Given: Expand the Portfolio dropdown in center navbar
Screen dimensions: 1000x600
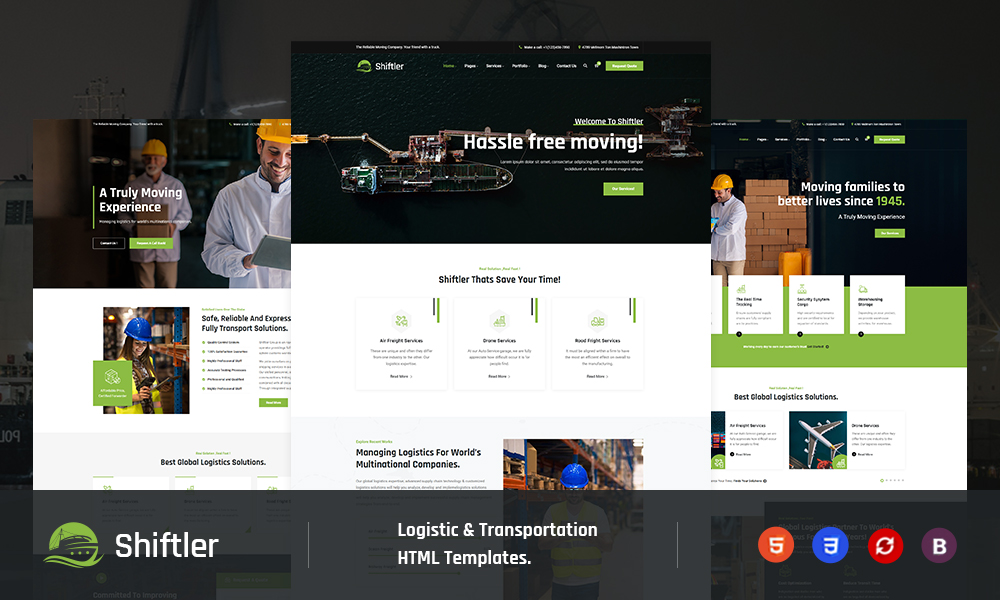Looking at the screenshot, I should 520,66.
